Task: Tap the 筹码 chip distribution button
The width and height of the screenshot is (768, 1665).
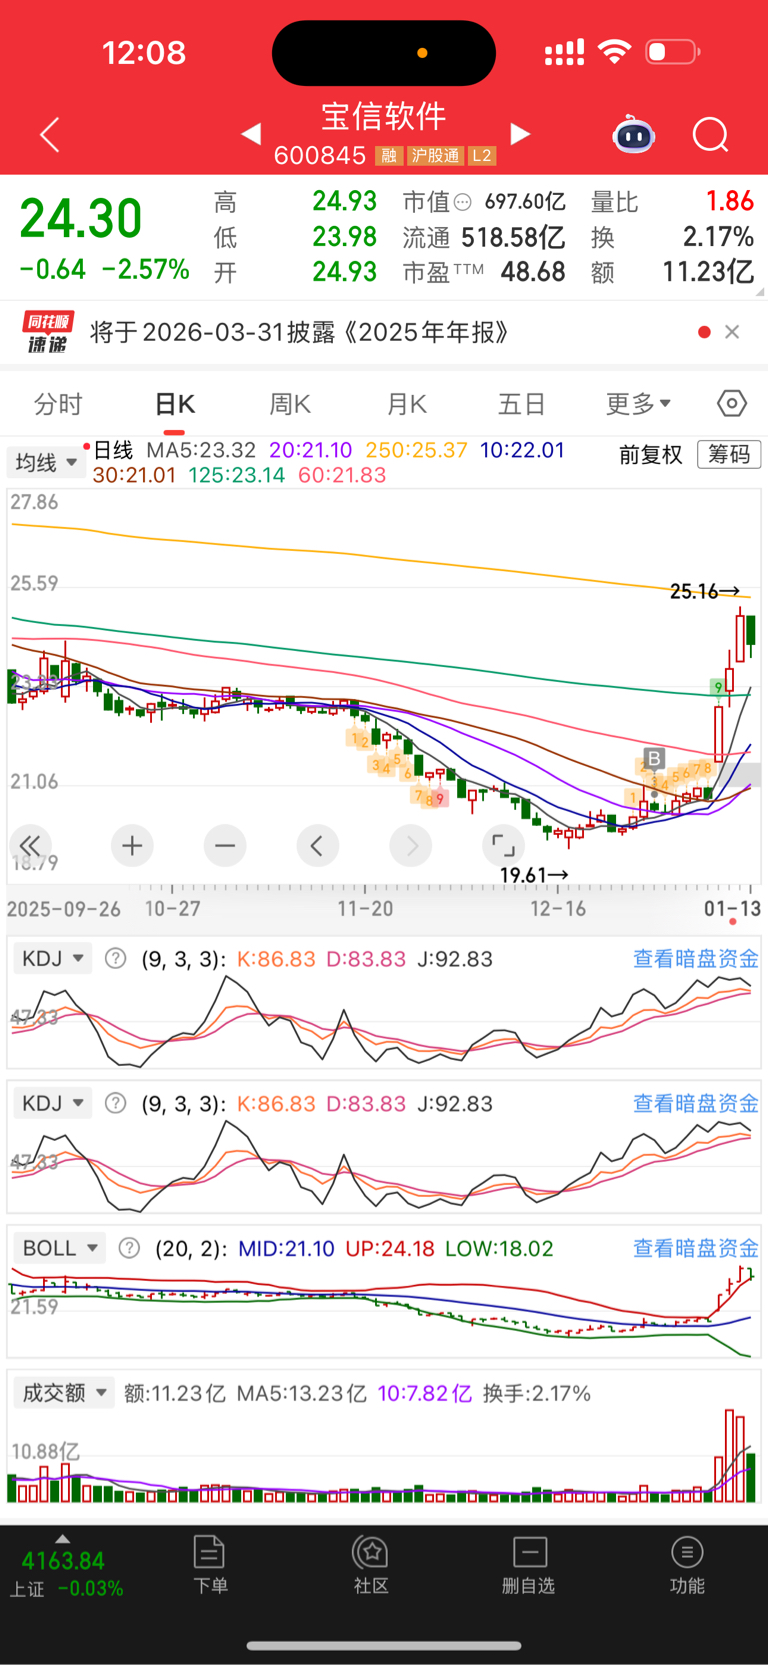Action: [729, 454]
